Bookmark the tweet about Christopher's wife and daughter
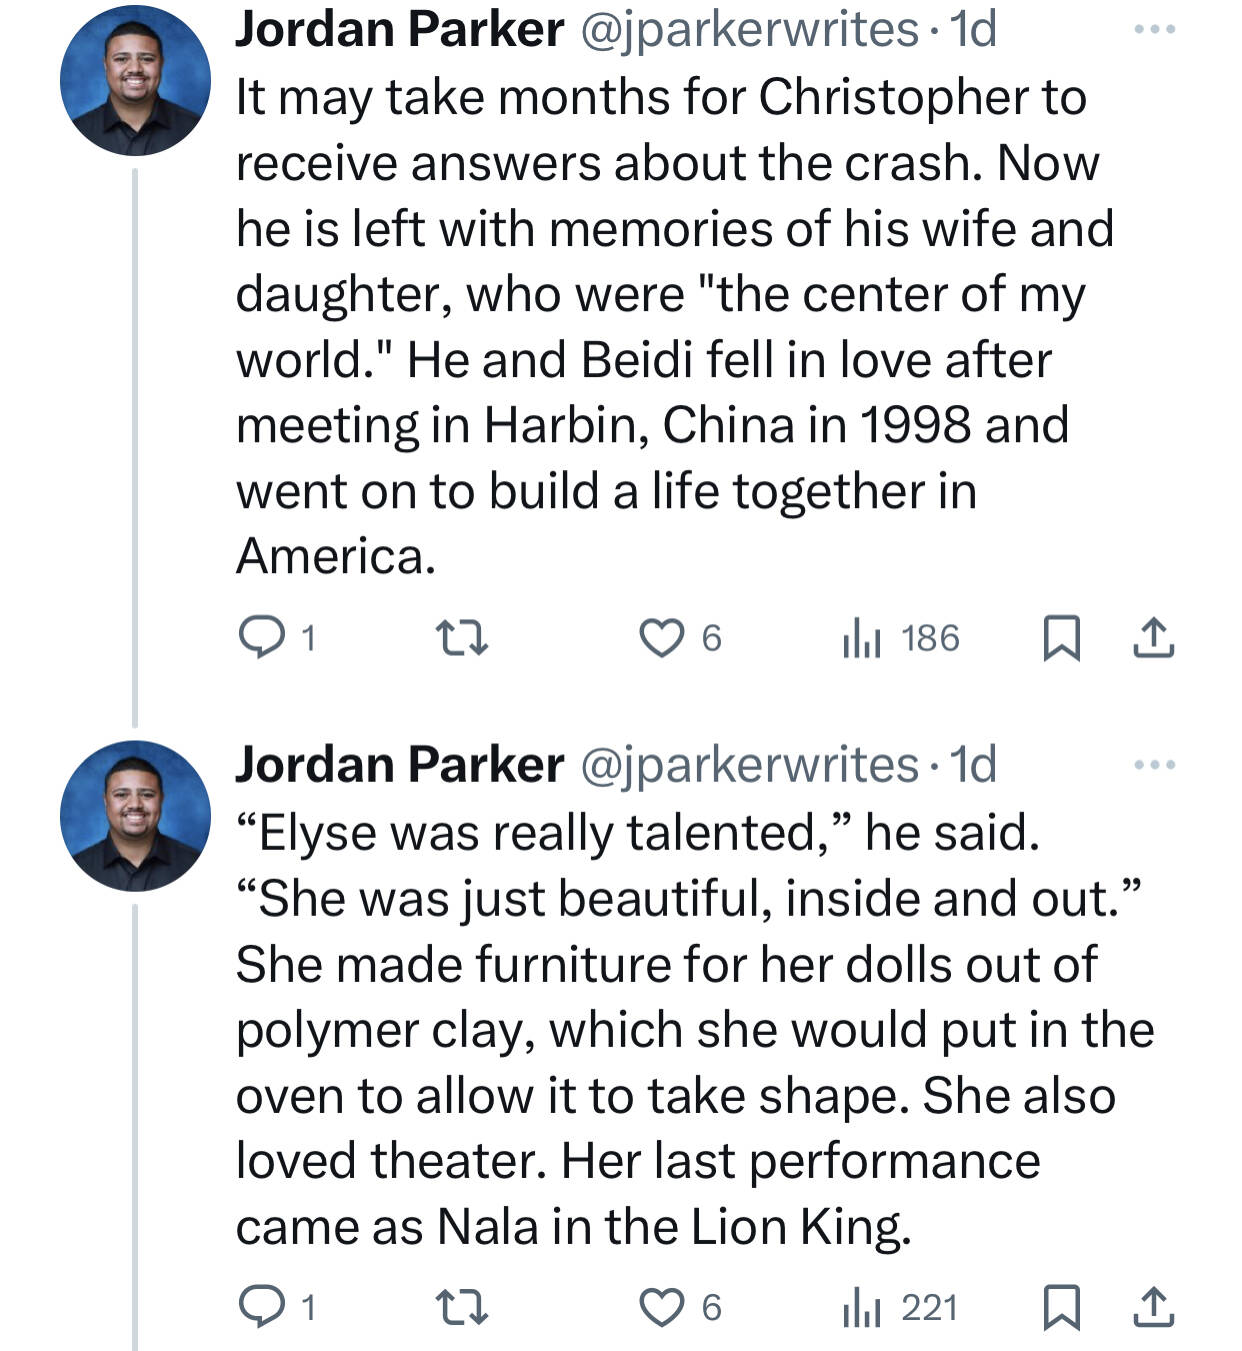This screenshot has width=1242, height=1351. pyautogui.click(x=1061, y=638)
